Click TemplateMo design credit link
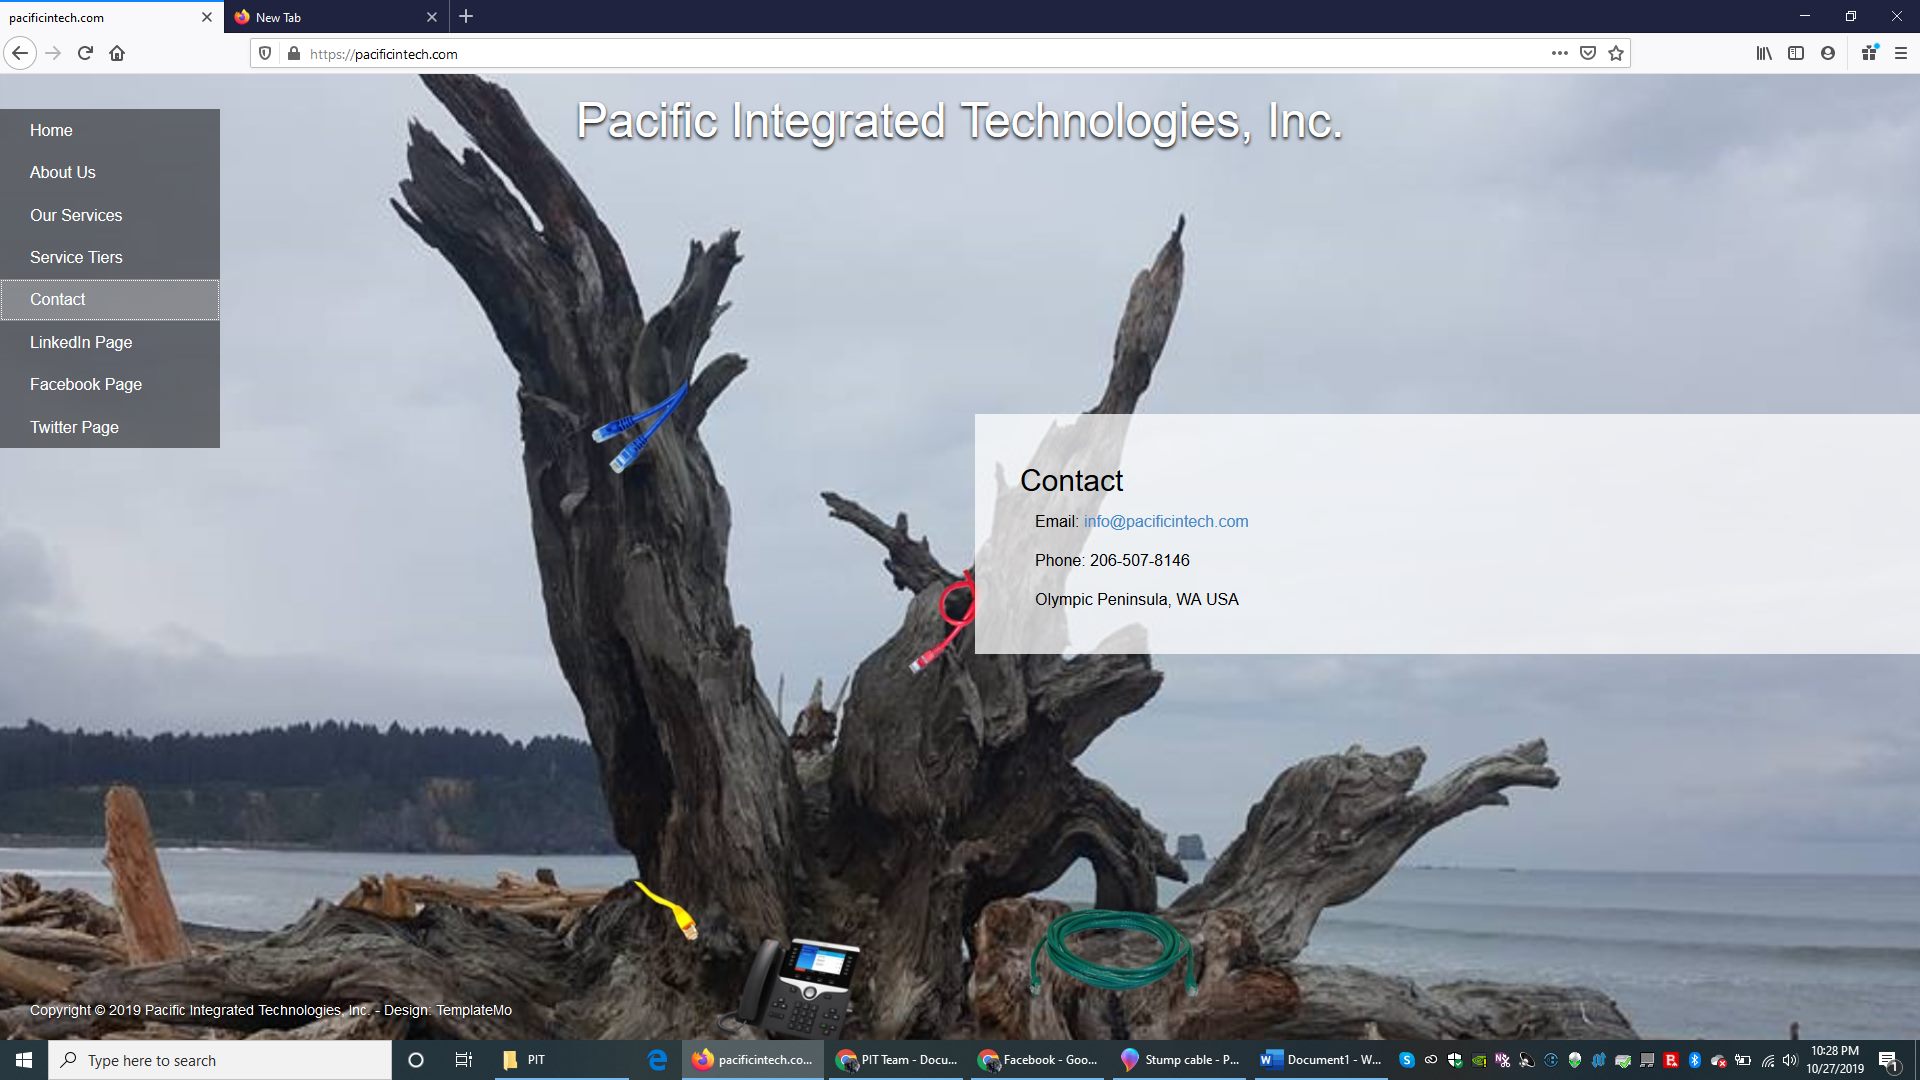This screenshot has width=1920, height=1080. [474, 1010]
